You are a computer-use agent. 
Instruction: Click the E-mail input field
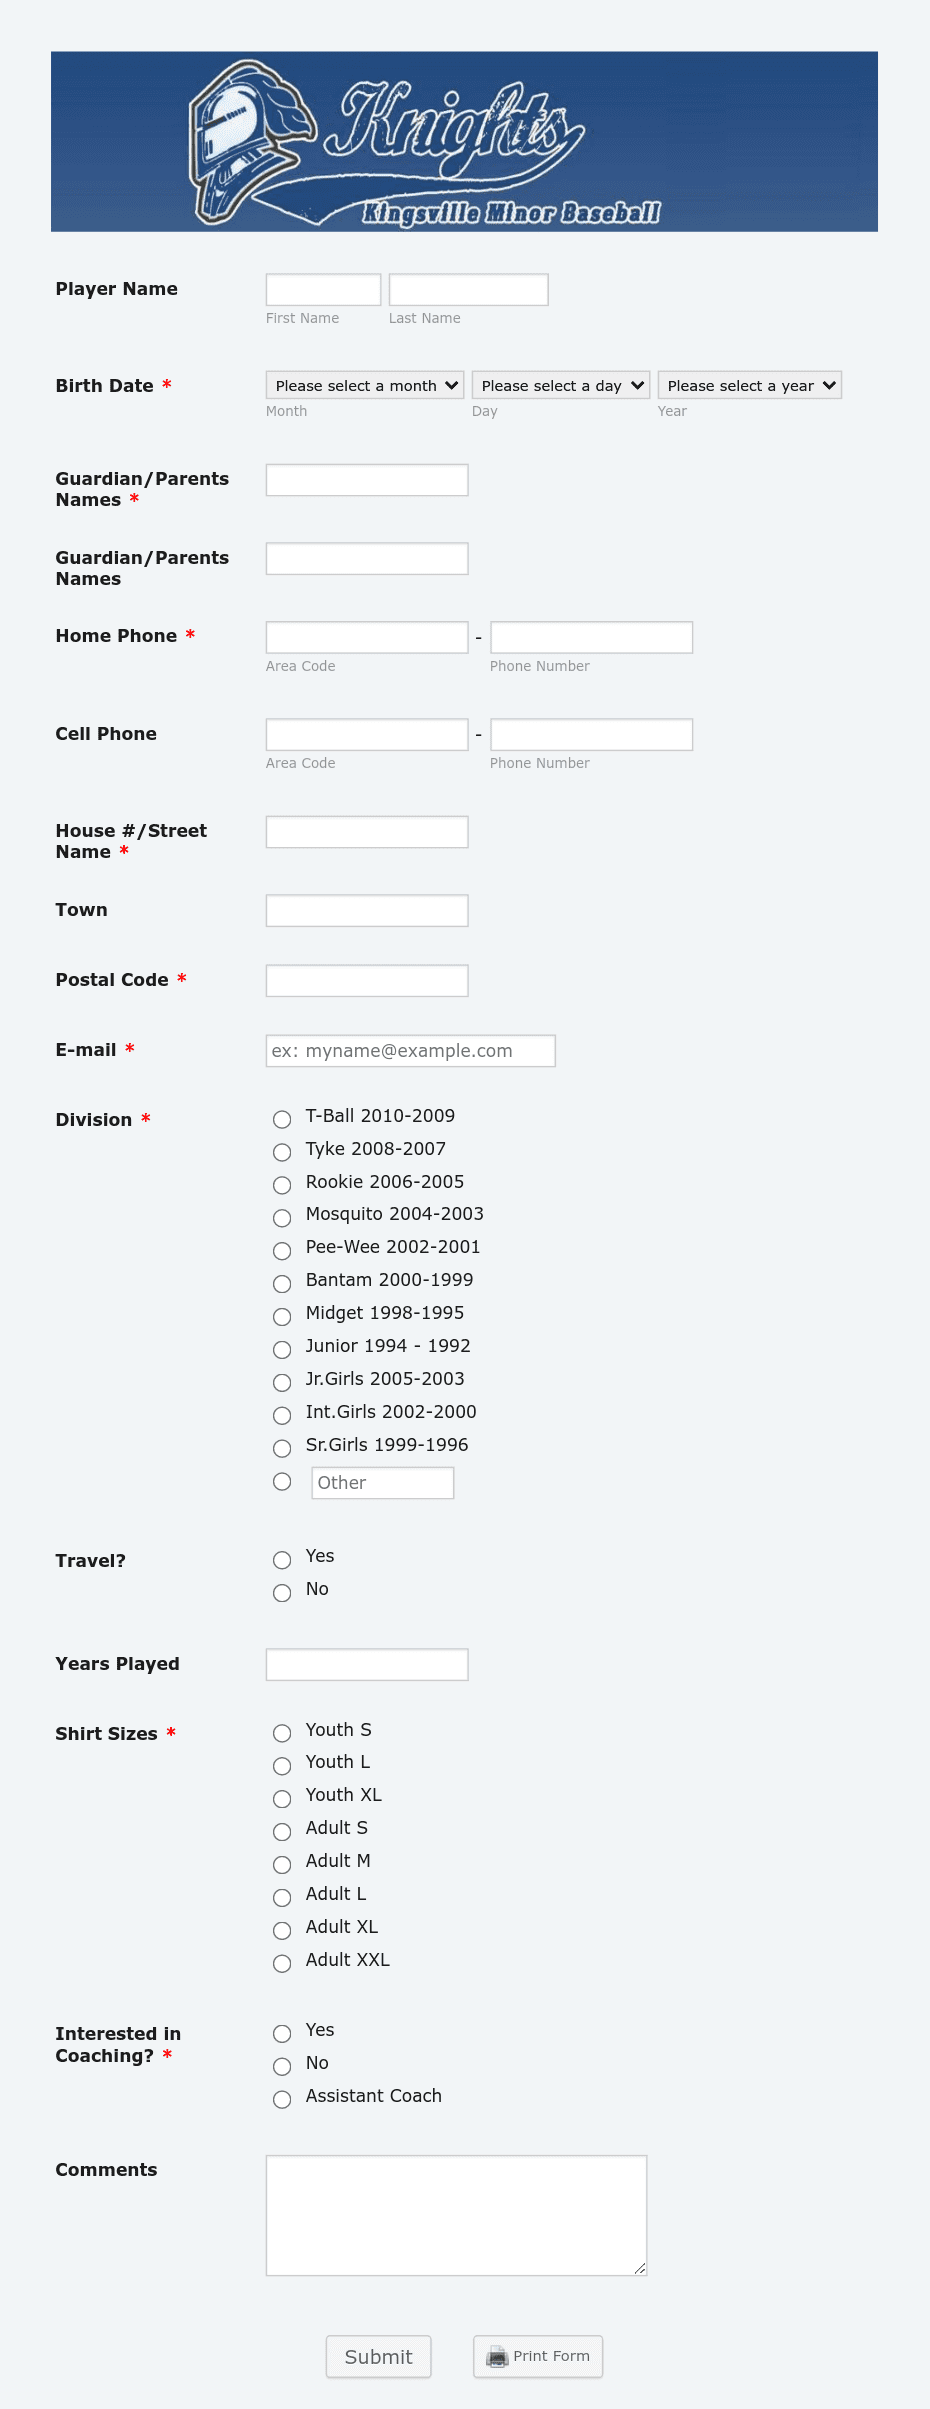(x=411, y=1051)
